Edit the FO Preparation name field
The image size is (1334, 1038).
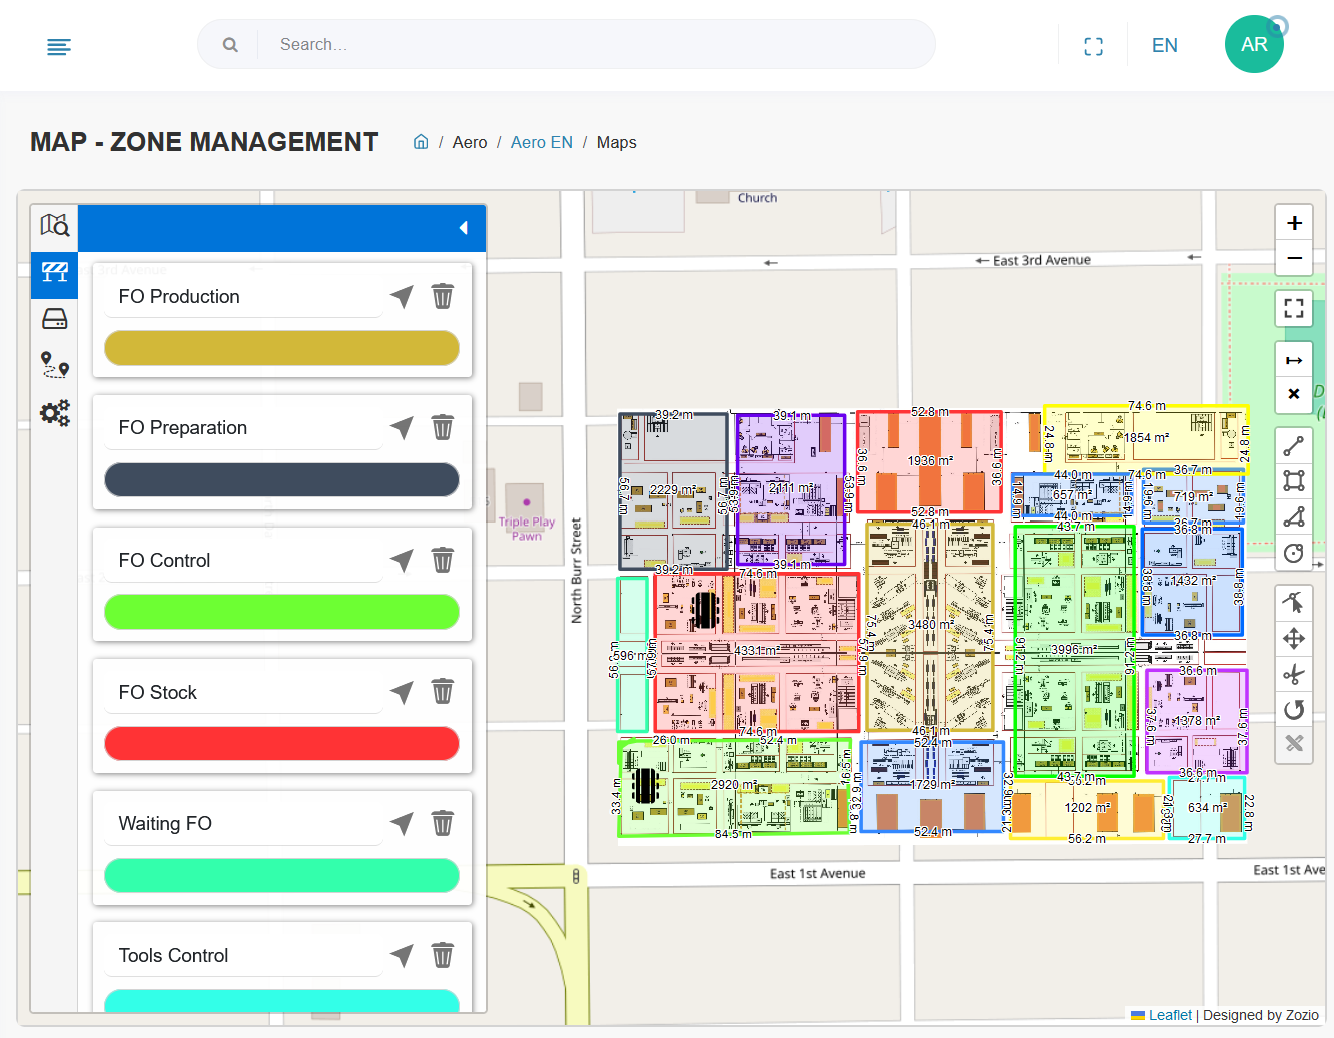click(x=243, y=428)
